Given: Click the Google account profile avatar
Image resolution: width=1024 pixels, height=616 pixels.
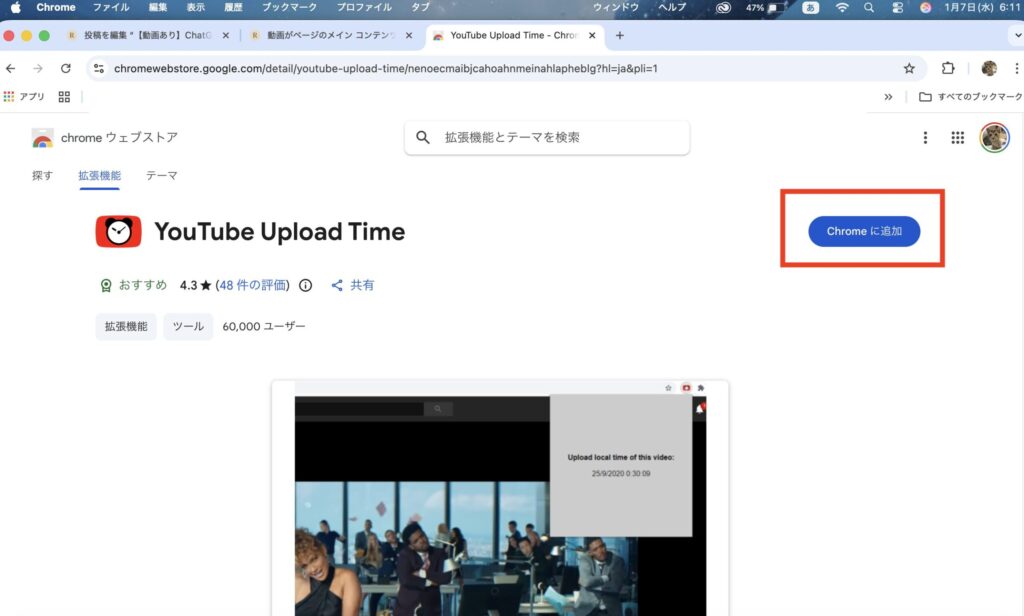Looking at the screenshot, I should (993, 138).
